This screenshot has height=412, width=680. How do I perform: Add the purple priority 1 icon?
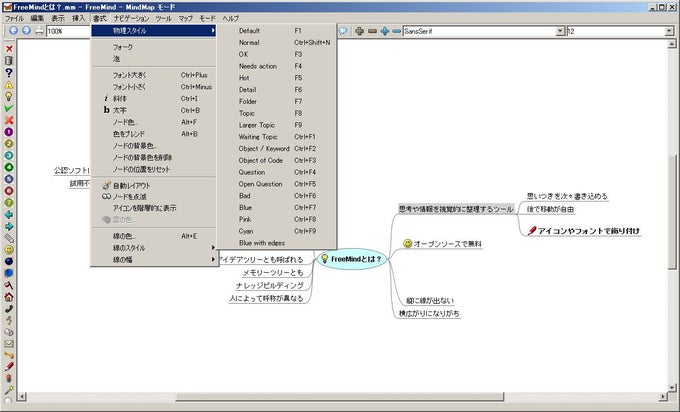pos(9,132)
